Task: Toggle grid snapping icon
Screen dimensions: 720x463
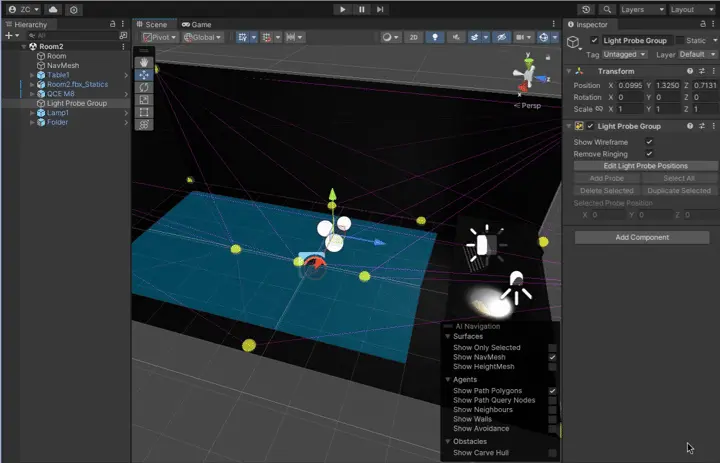Action: [266, 37]
